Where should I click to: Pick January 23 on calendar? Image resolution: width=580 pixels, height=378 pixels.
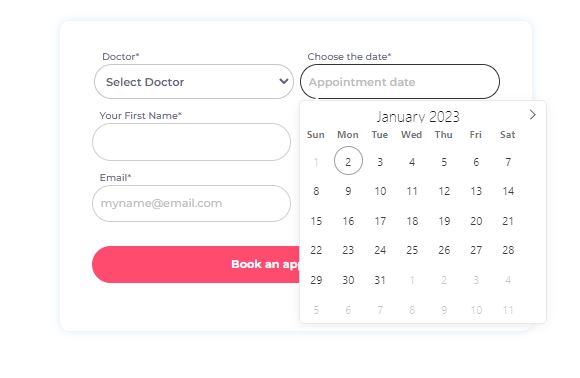tap(348, 250)
